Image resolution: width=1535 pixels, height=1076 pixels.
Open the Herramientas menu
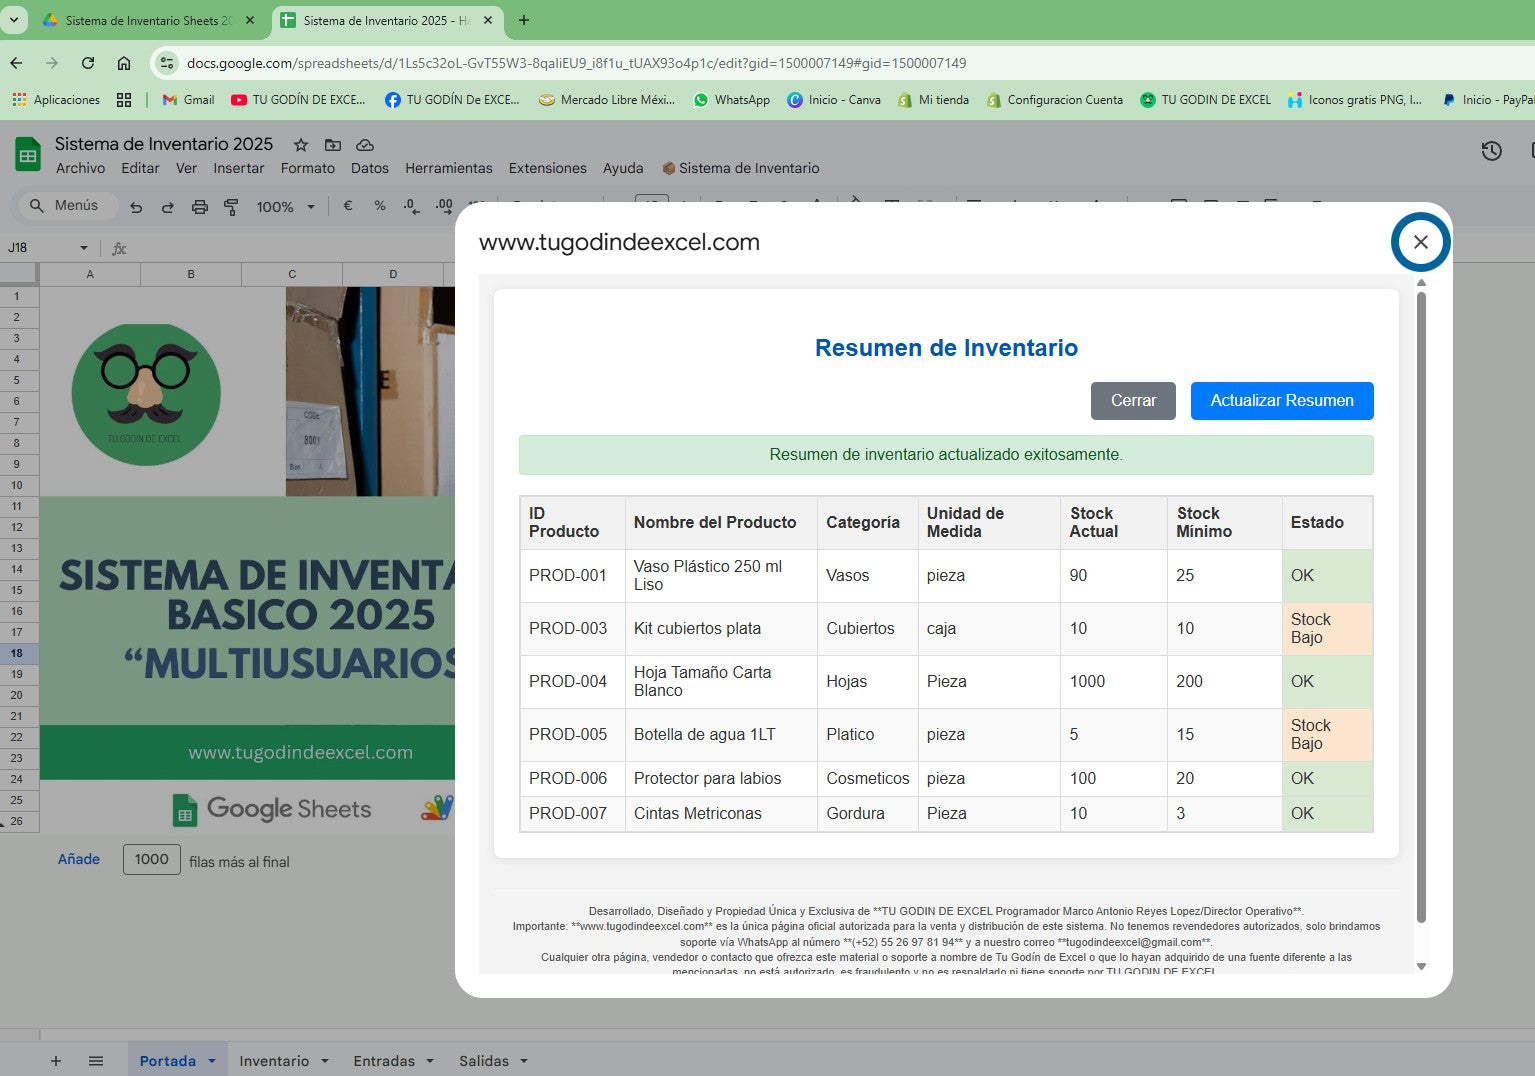click(448, 168)
